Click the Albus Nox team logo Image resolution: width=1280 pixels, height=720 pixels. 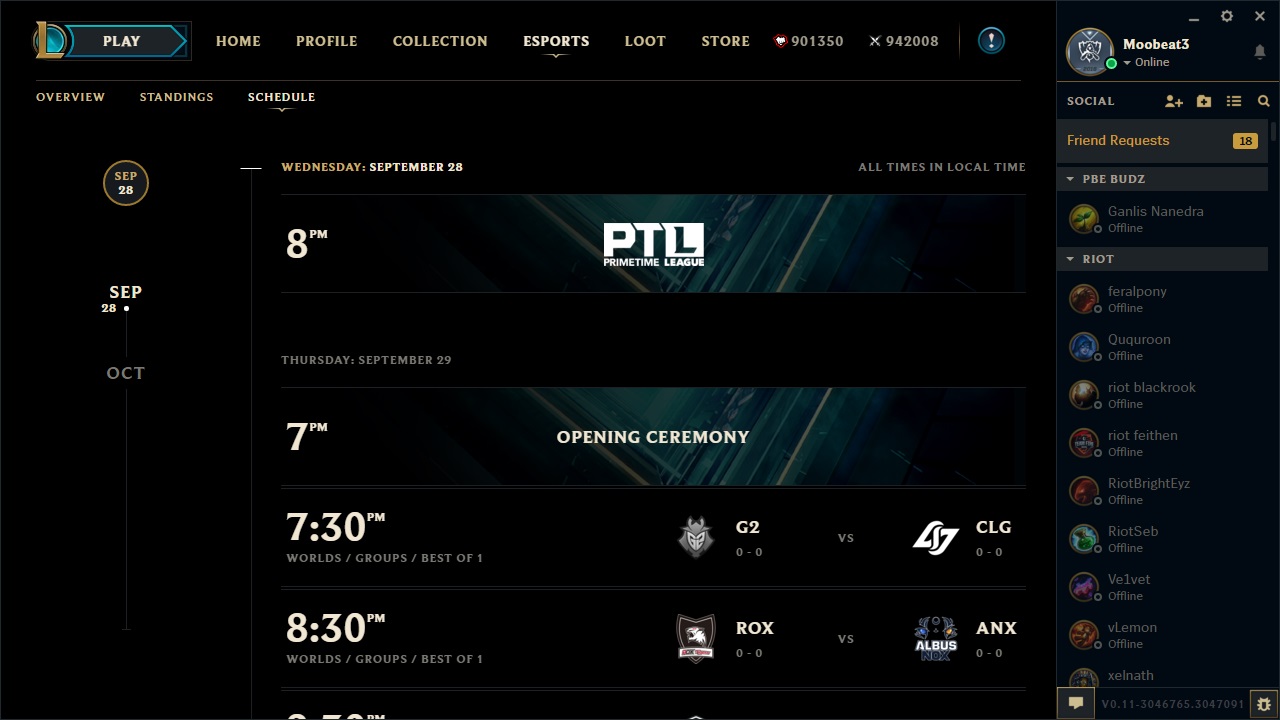(x=936, y=638)
